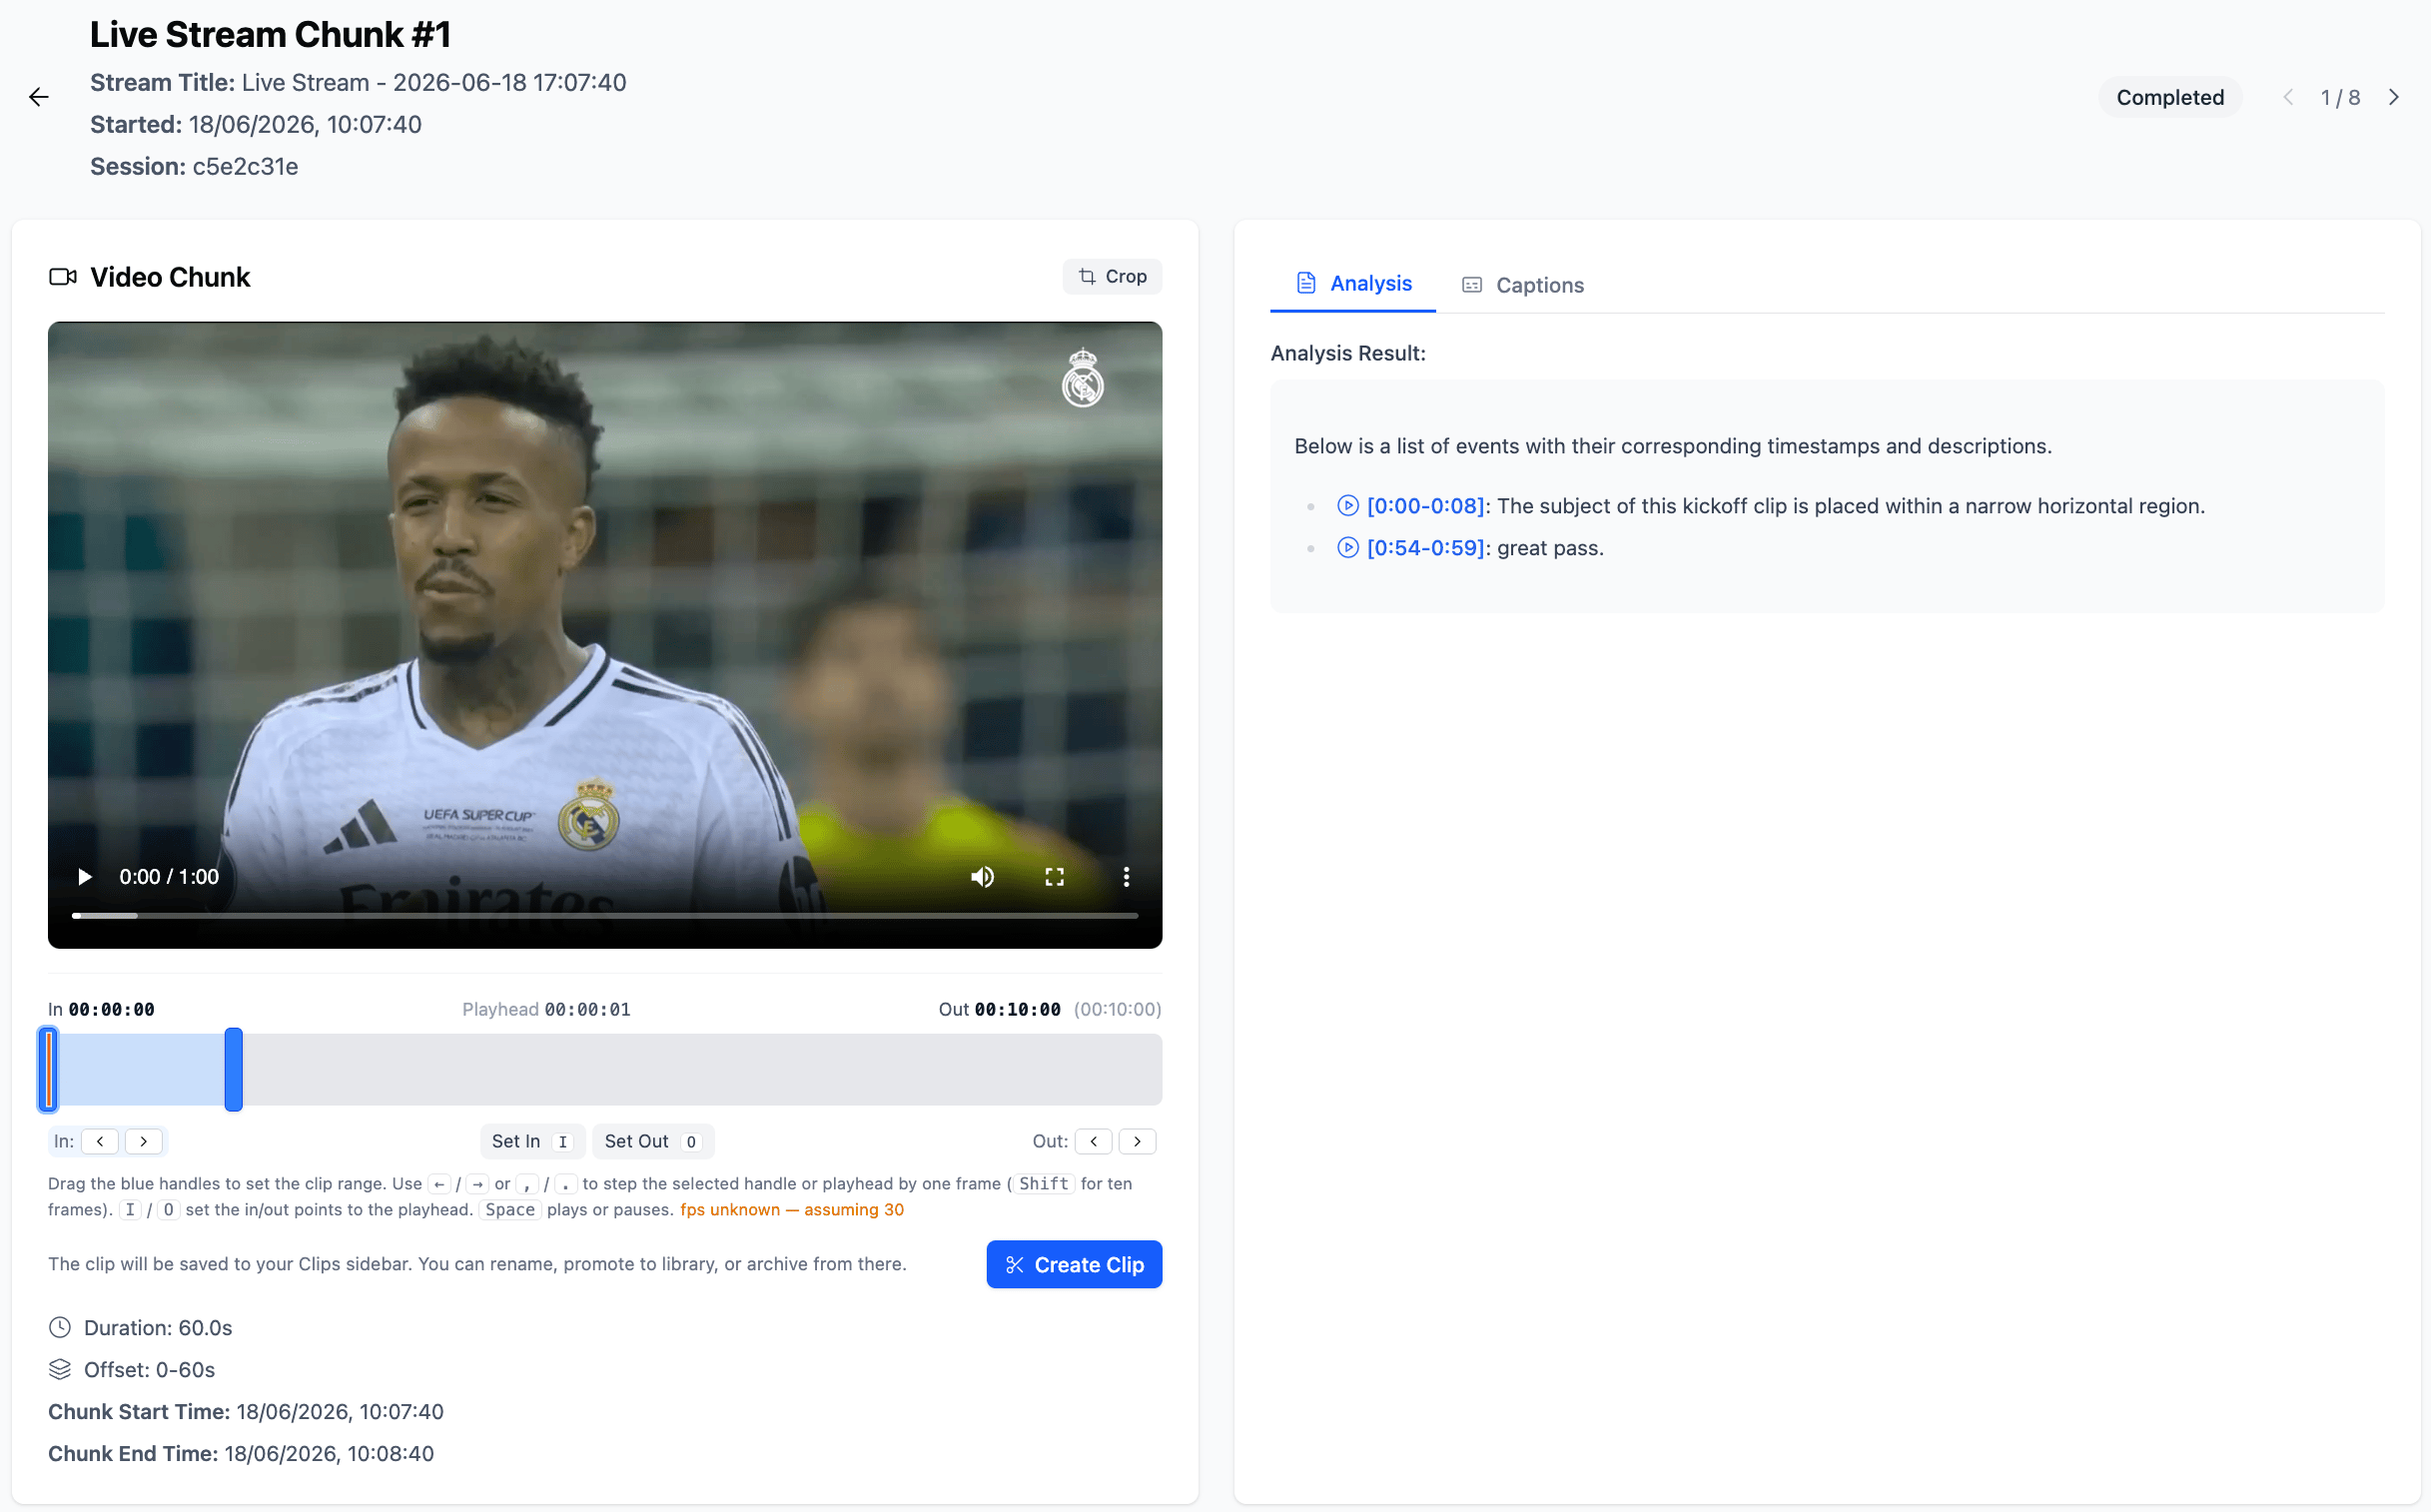Click the Session c5e2c31e text

coord(194,166)
